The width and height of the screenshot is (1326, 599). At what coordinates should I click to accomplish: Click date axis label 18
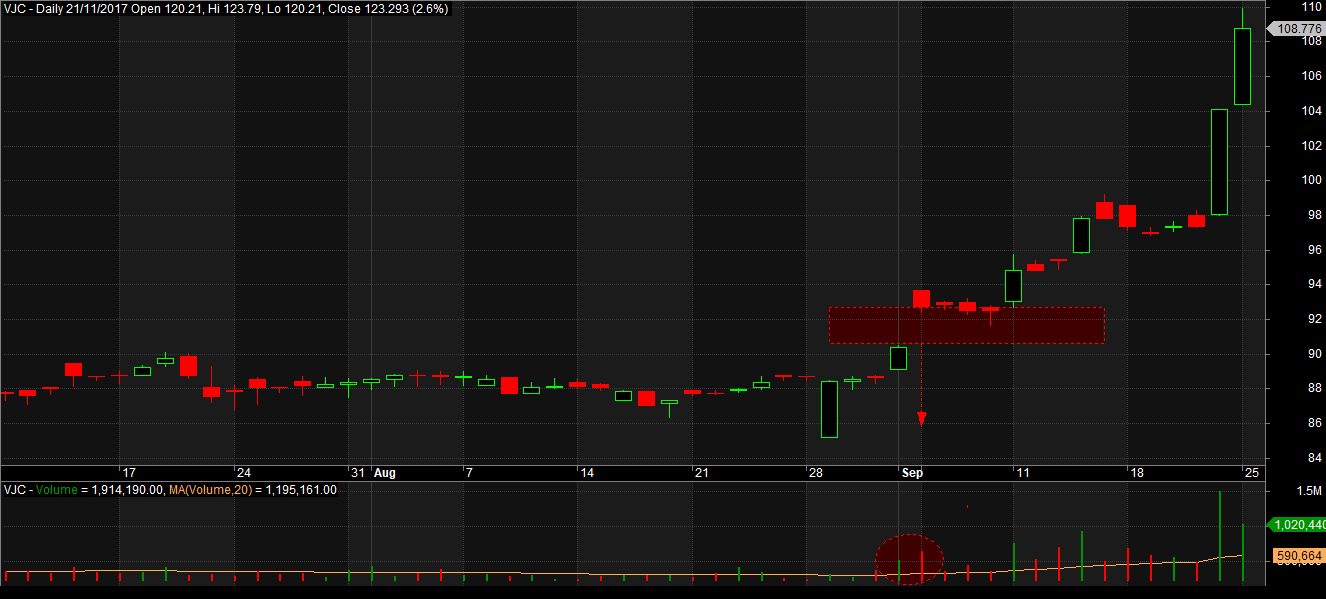(1137, 473)
